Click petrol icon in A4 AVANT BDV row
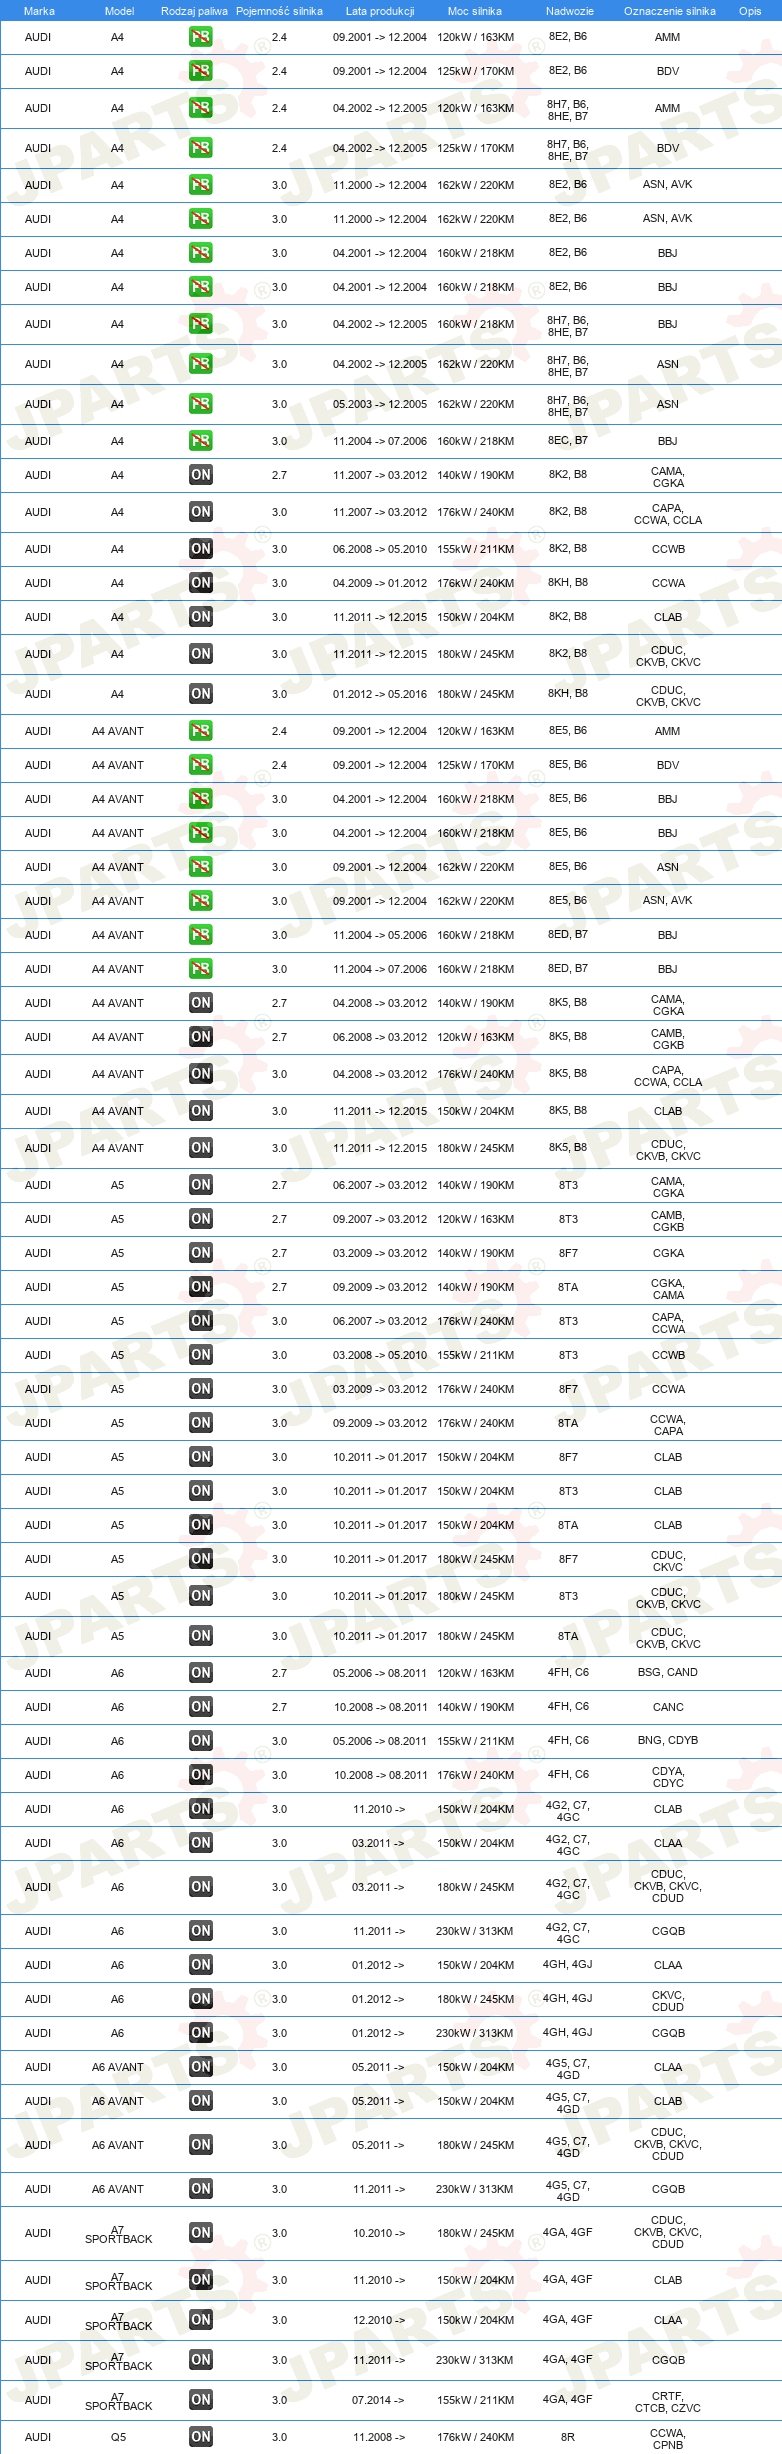The height and width of the screenshot is (2454, 782). (201, 765)
